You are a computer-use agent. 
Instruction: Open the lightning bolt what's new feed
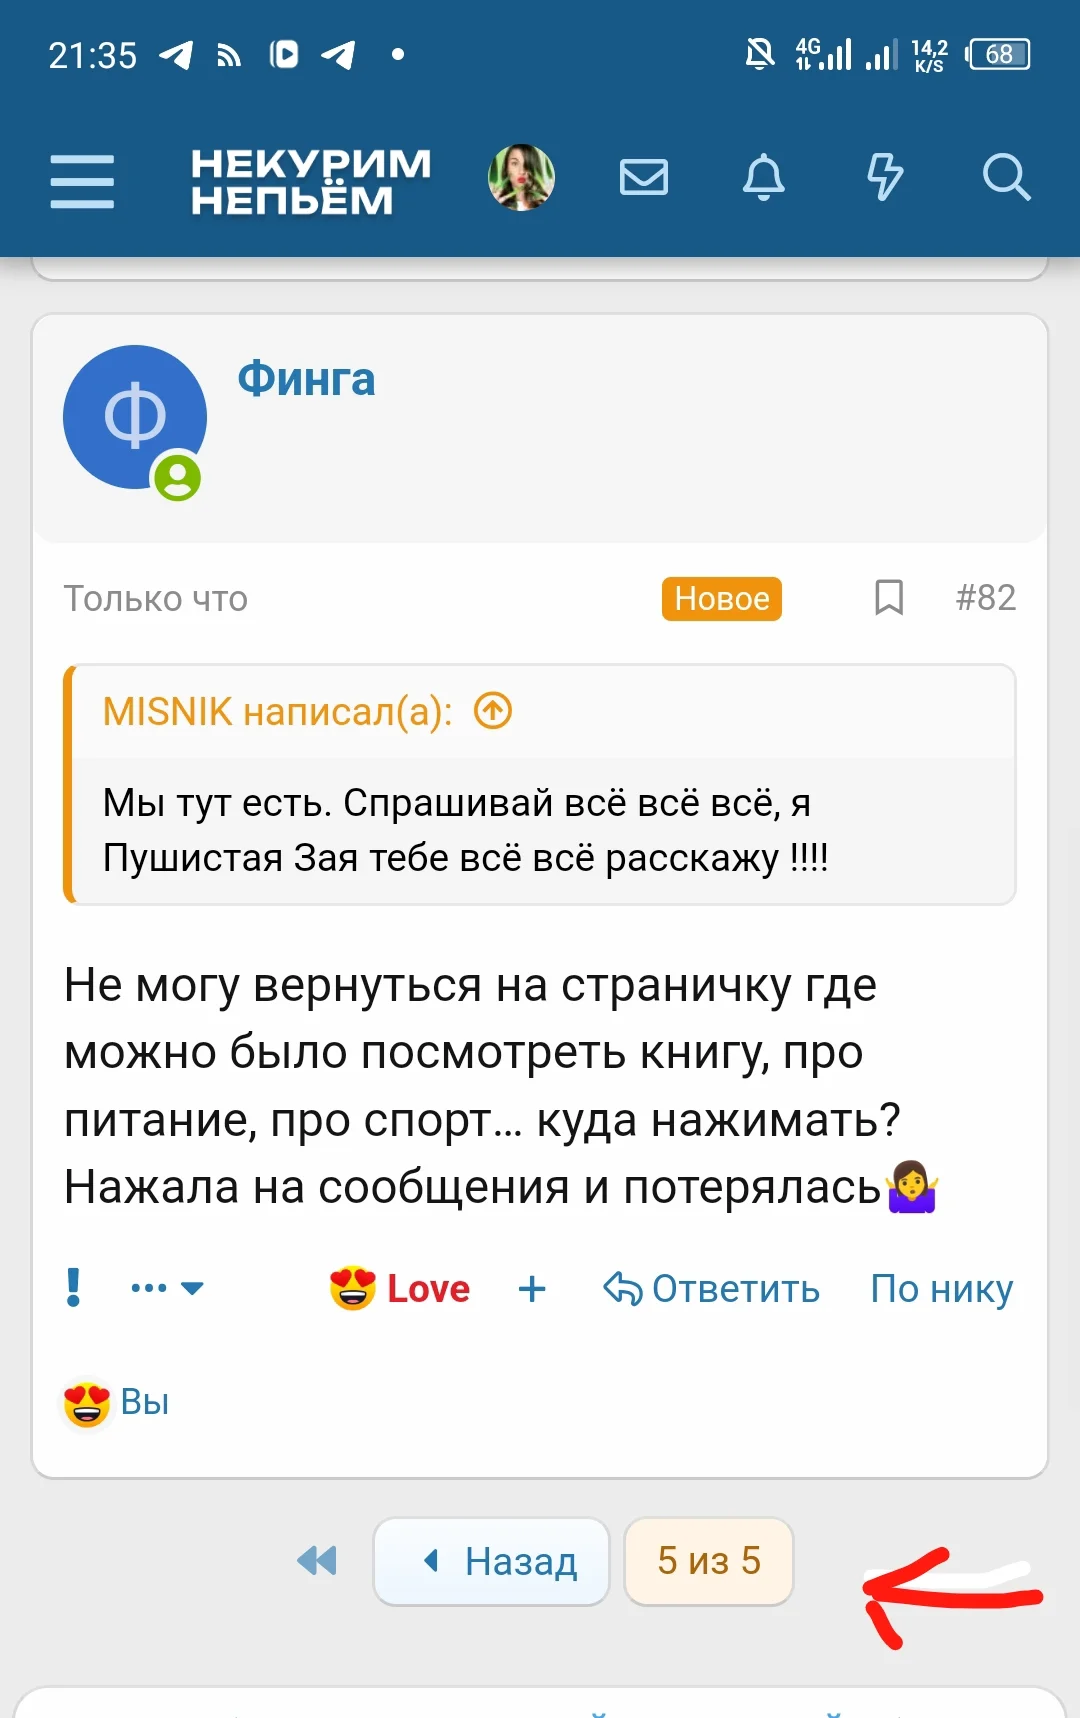[x=884, y=178]
